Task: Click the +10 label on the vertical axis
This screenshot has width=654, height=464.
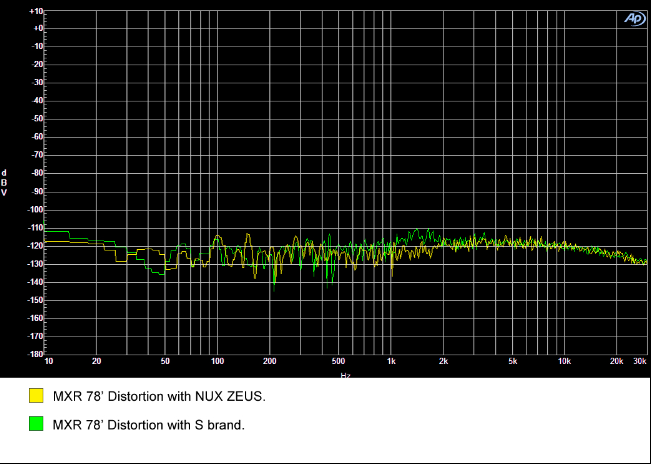Action: coord(37,11)
